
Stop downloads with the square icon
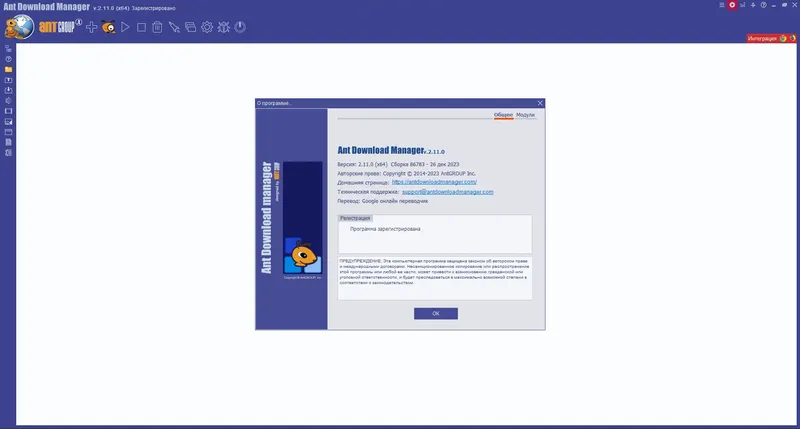(141, 27)
